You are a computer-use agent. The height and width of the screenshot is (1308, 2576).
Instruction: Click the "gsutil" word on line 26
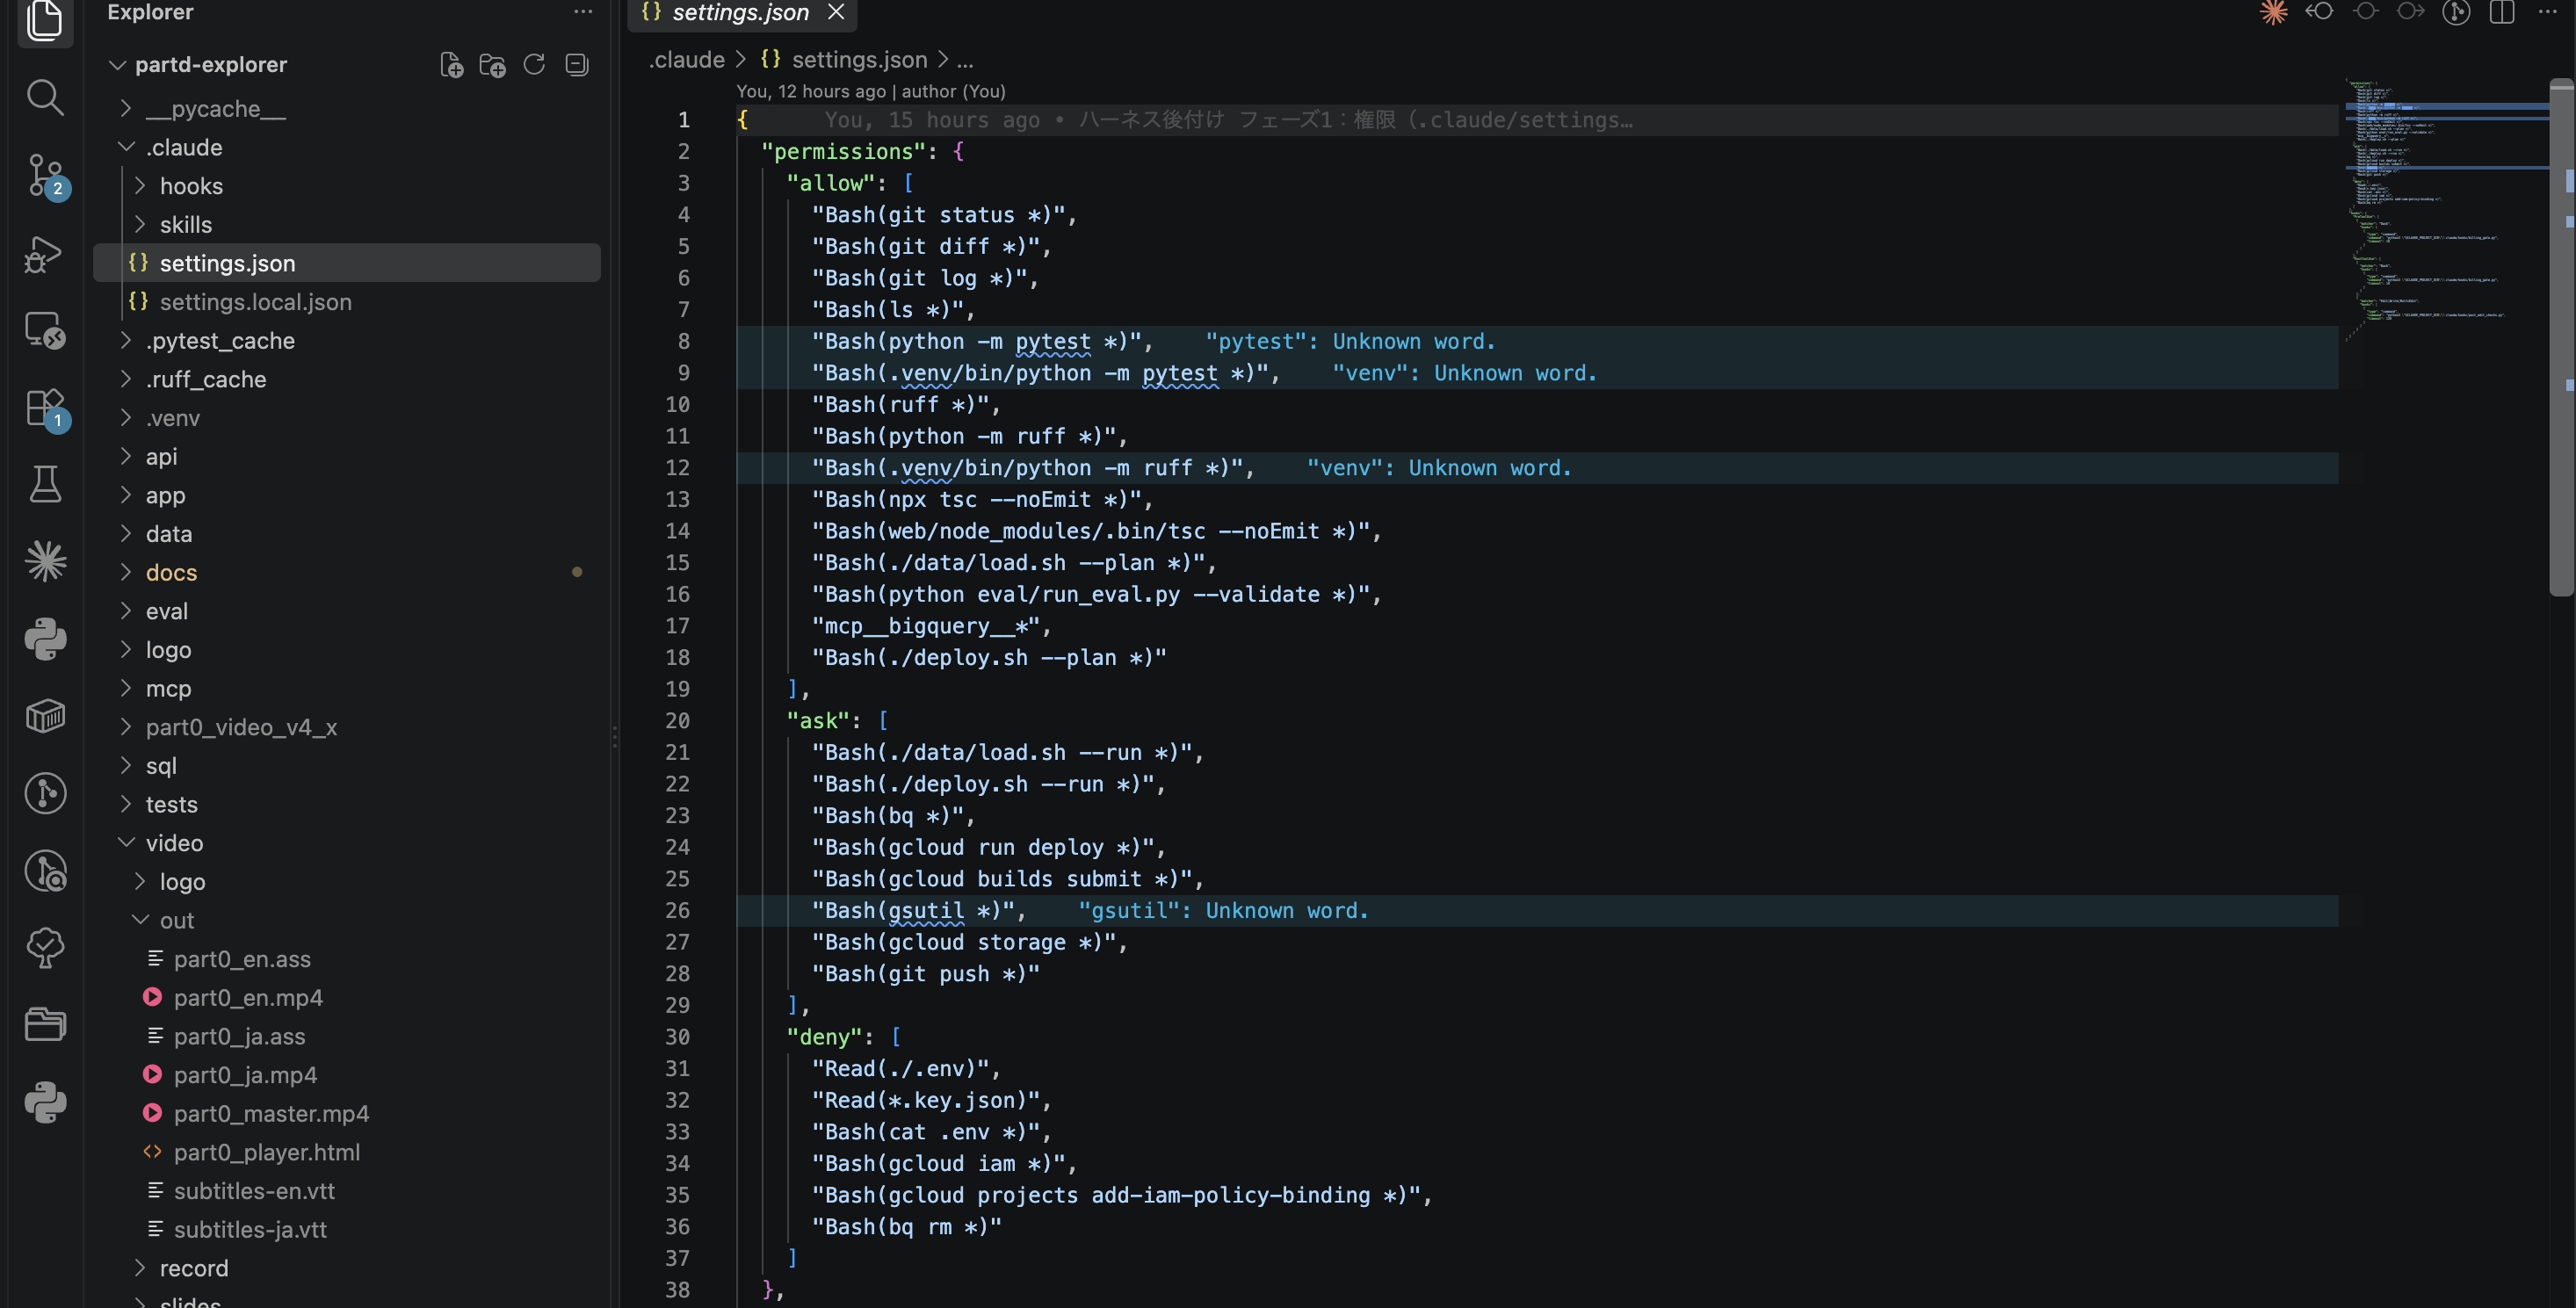(x=926, y=910)
